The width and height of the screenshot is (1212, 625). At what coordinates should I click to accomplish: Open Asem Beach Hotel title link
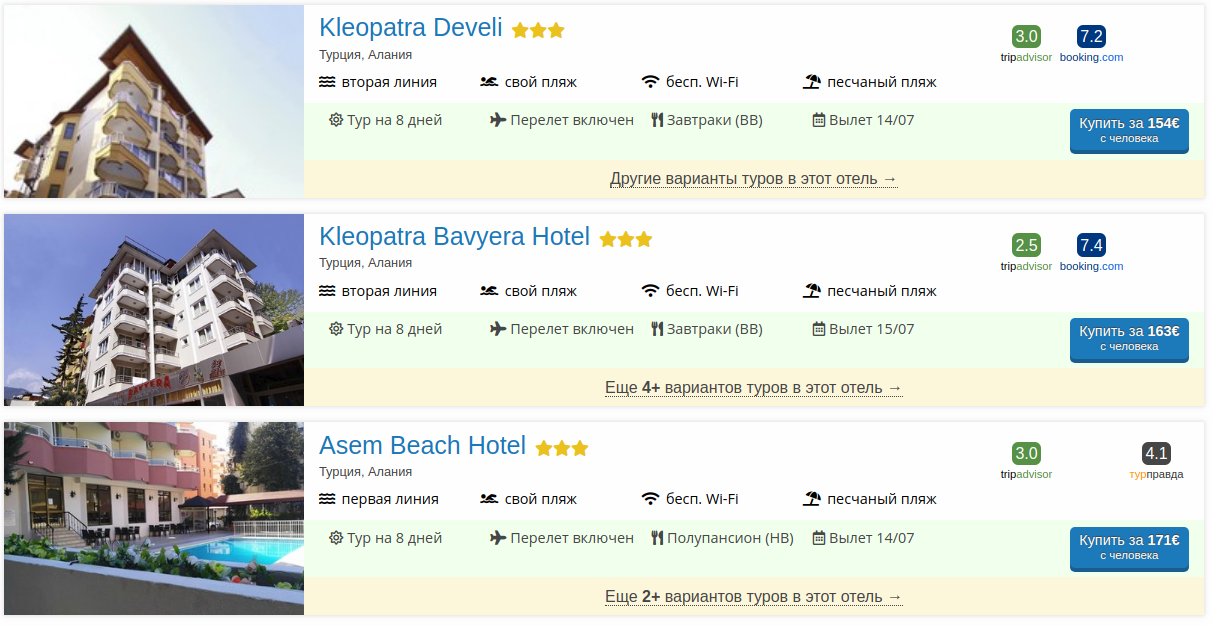click(423, 446)
